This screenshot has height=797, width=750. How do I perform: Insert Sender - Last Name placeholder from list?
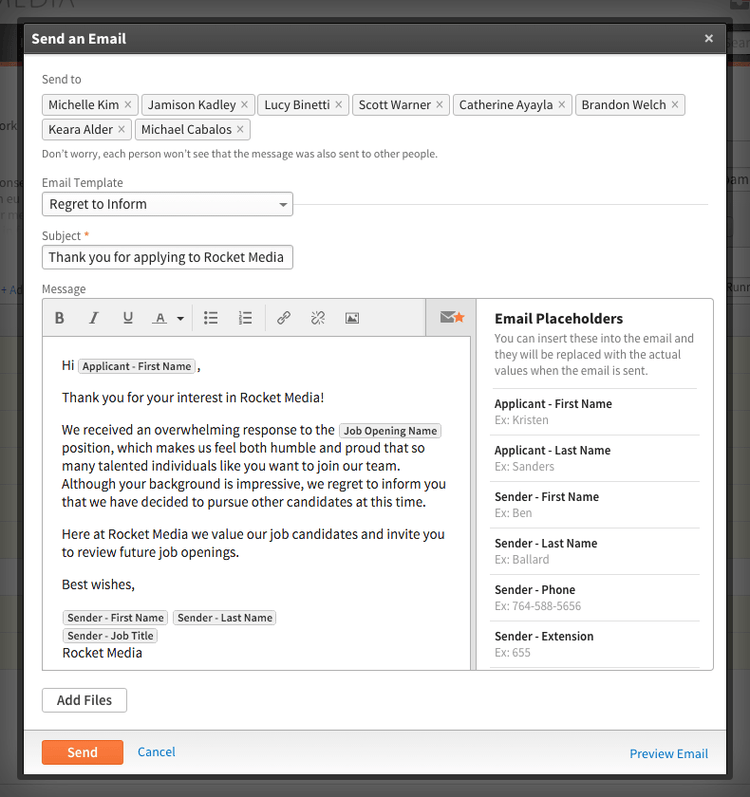595,551
